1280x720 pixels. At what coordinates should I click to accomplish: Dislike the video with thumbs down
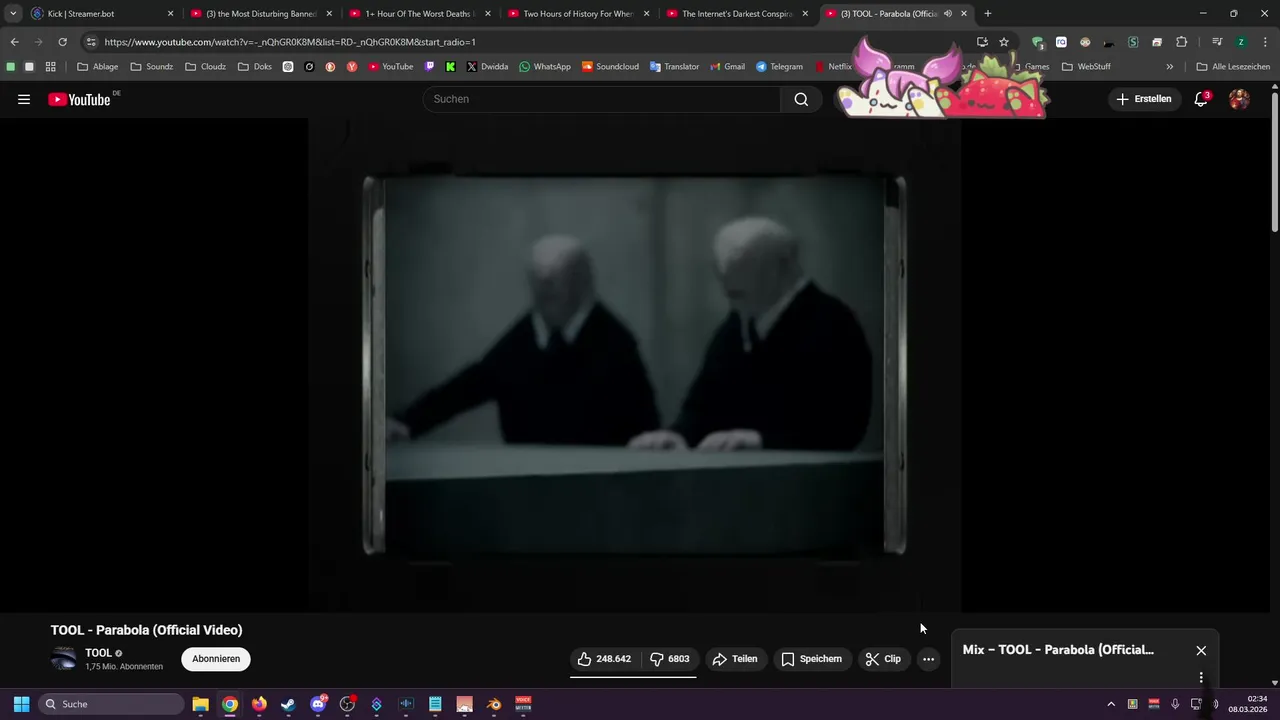[x=669, y=659]
